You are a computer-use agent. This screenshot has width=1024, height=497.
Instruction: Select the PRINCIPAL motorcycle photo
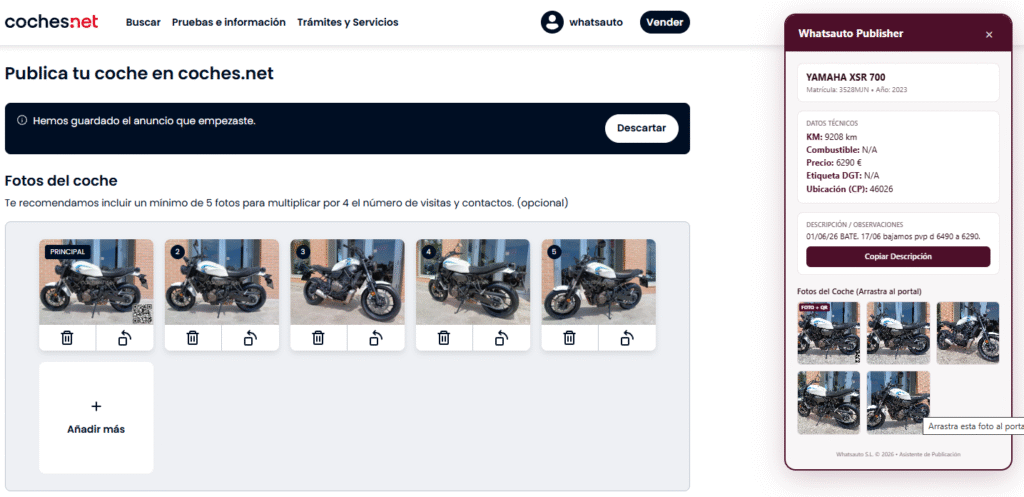pos(96,282)
